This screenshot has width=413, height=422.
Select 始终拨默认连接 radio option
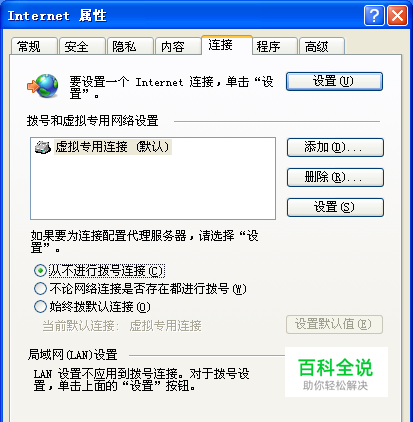pos(40,307)
